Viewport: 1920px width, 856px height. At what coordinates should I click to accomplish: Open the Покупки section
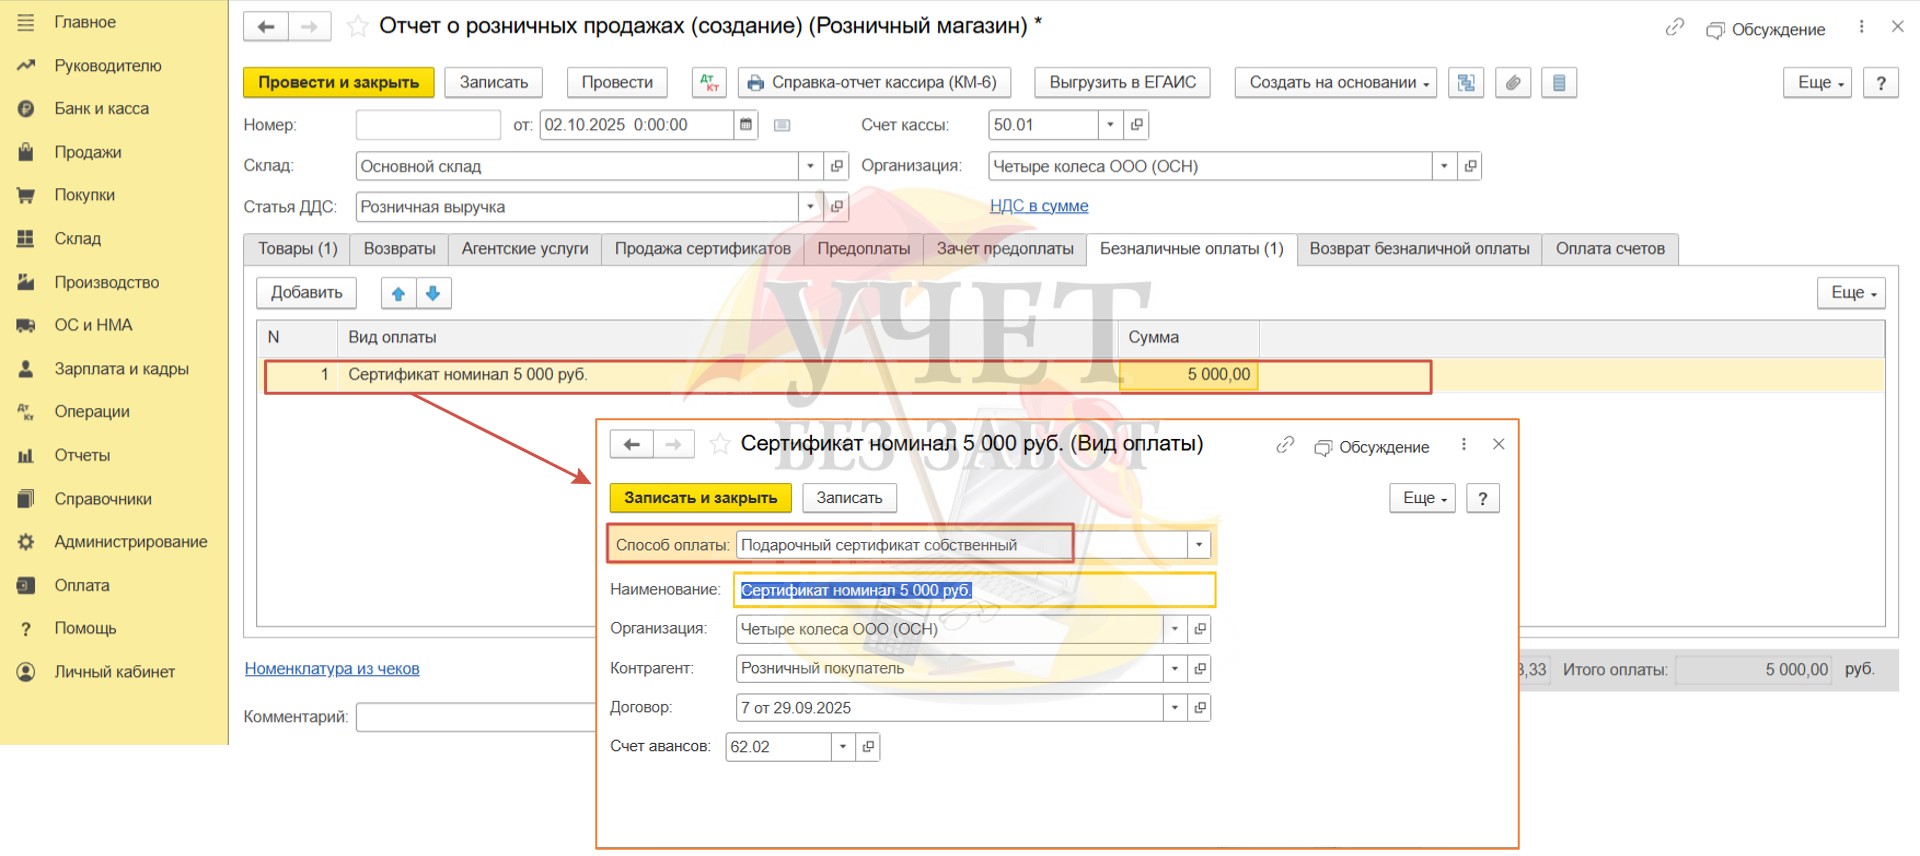(x=85, y=195)
